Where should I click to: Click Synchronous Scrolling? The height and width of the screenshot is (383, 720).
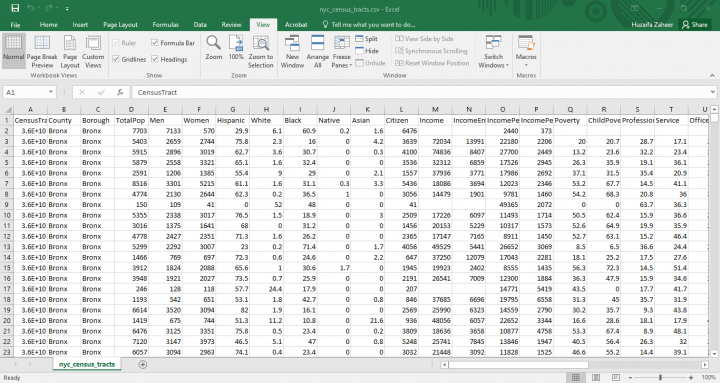tap(431, 51)
